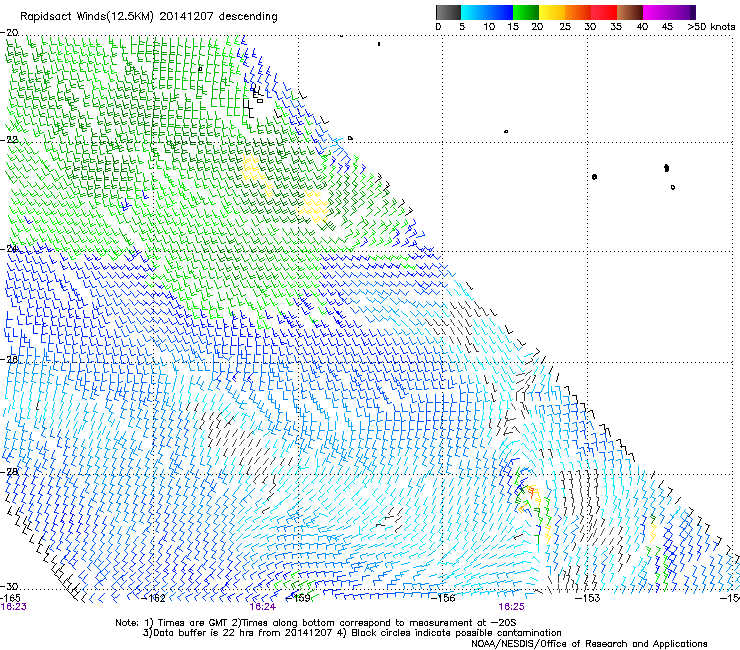Click the '>50 knots' legend label
The width and height of the screenshot is (740, 650).
click(711, 27)
